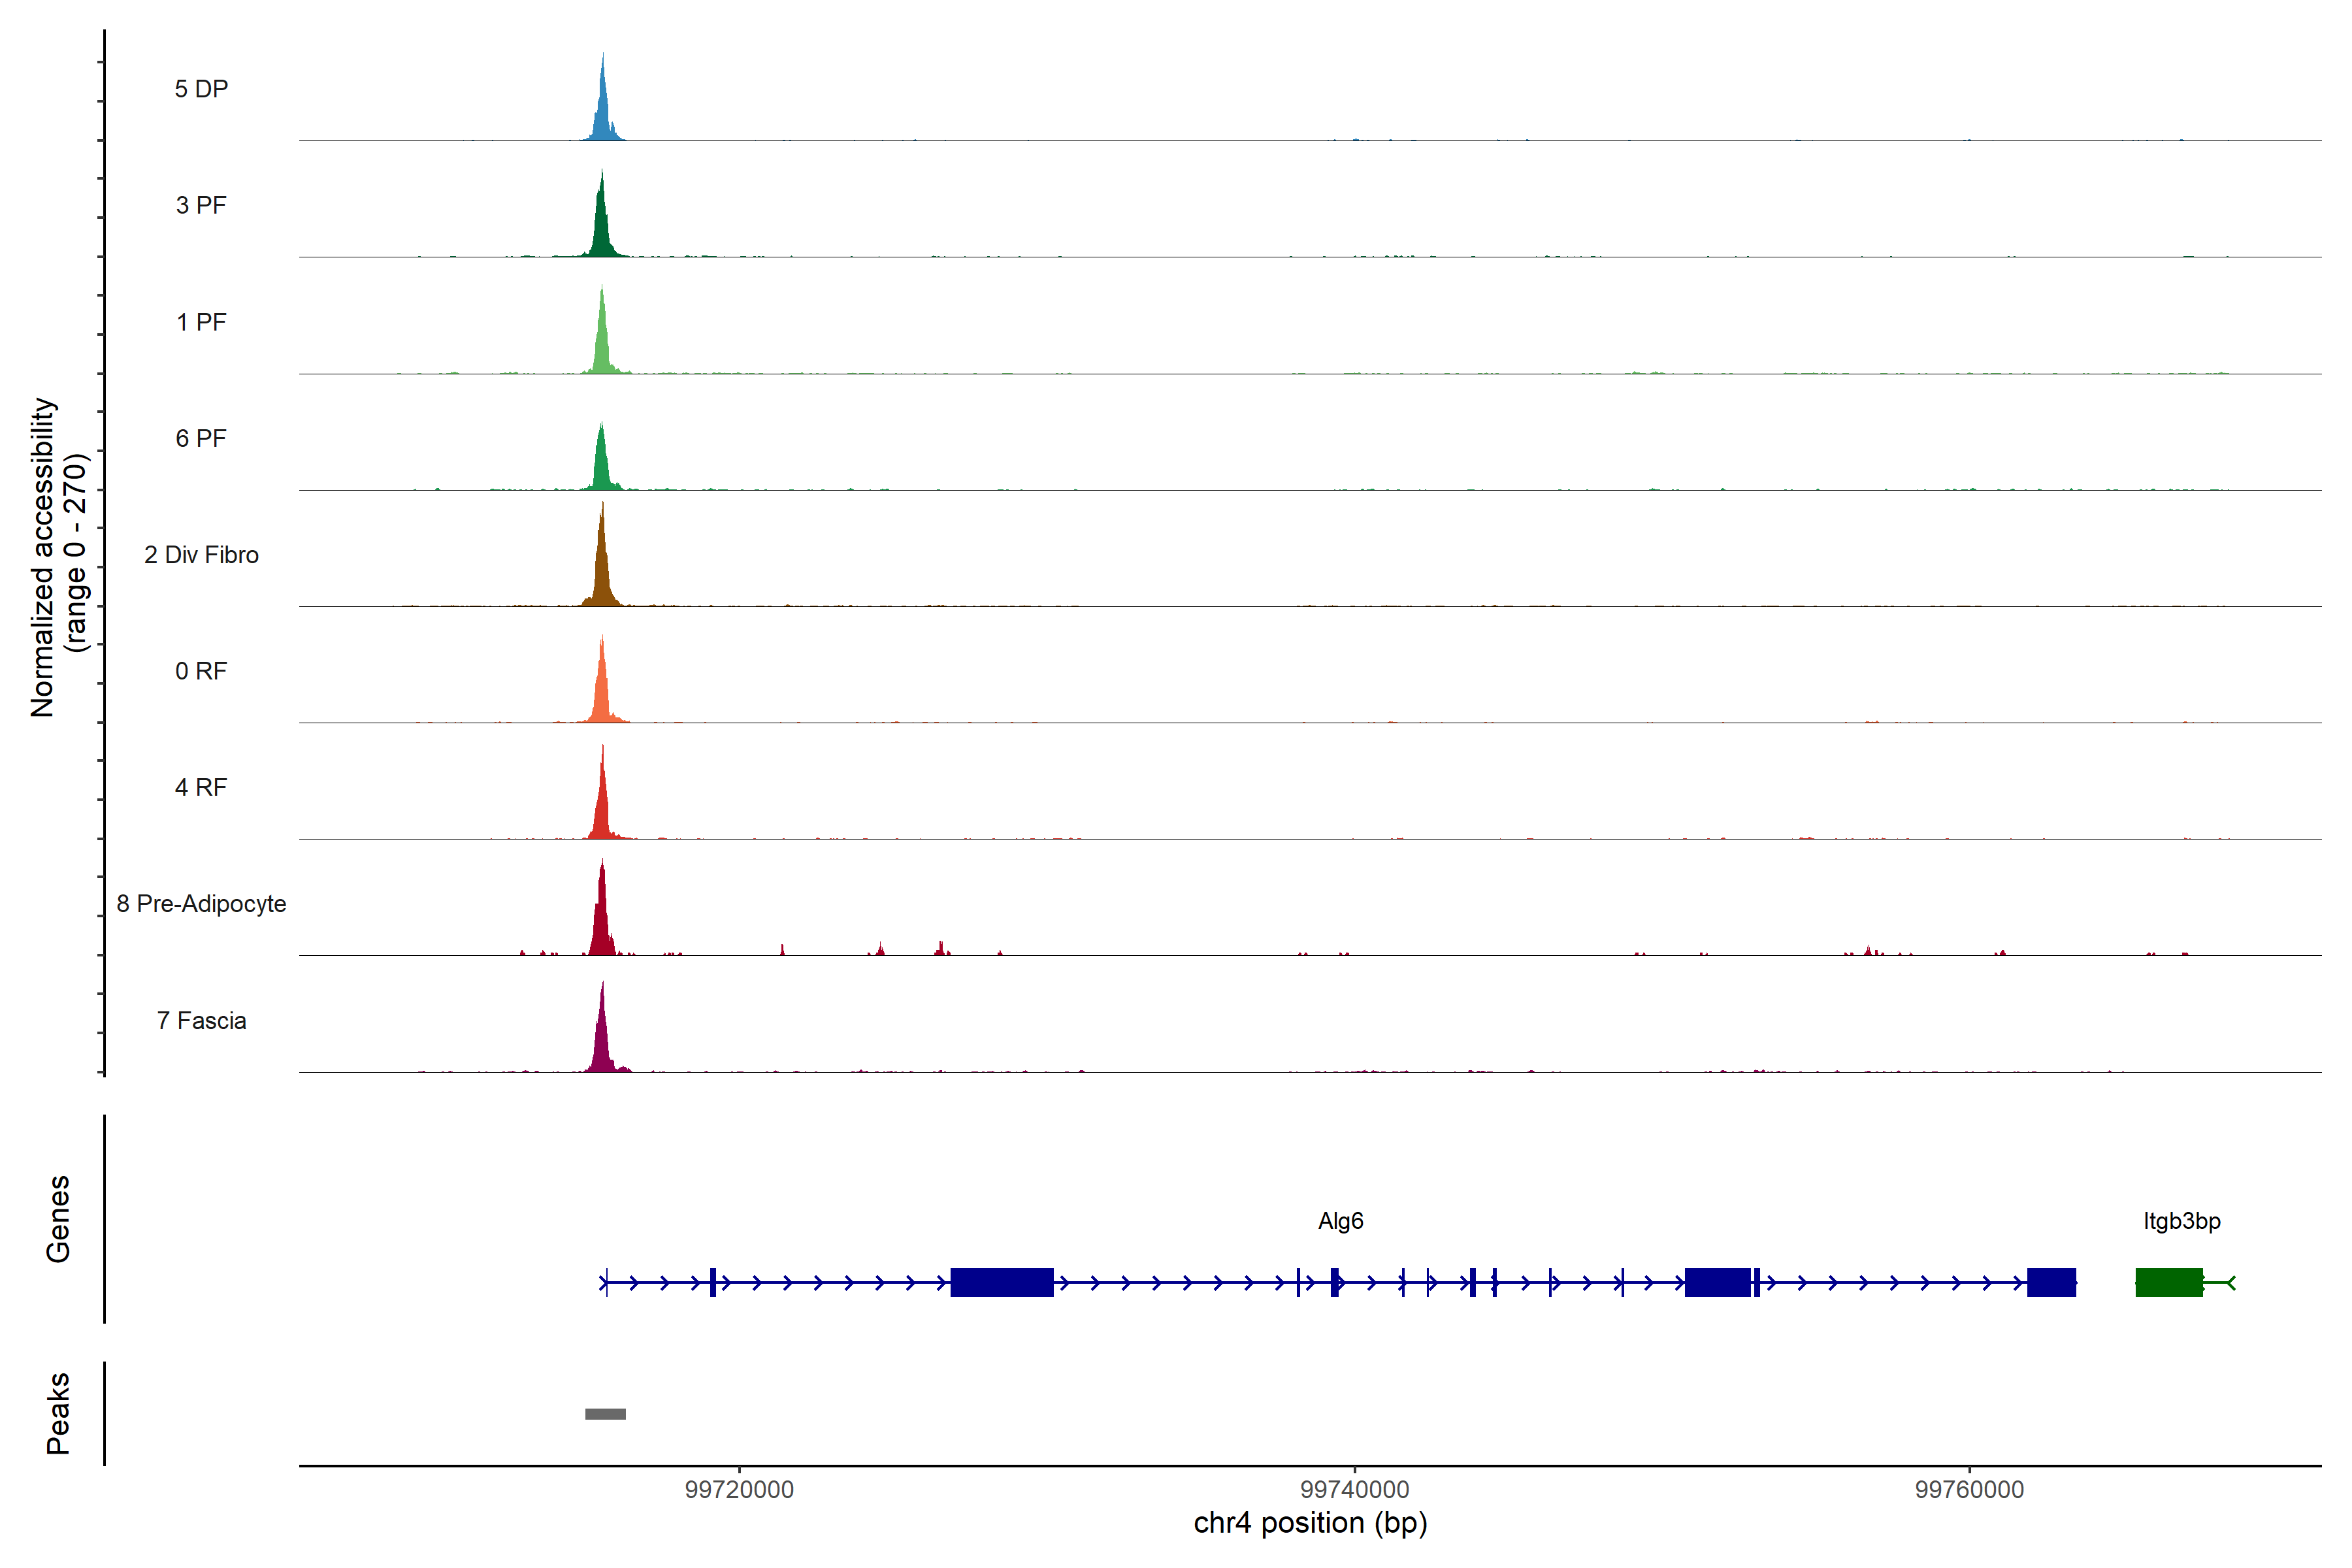Image resolution: width=2352 pixels, height=1568 pixels.
Task: Click the 5 DP track label
Action: (201, 89)
